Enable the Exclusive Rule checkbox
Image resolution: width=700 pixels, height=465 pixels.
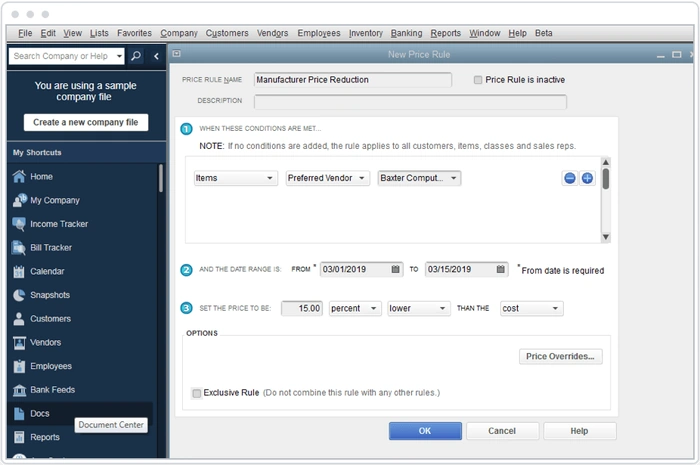tap(196, 393)
